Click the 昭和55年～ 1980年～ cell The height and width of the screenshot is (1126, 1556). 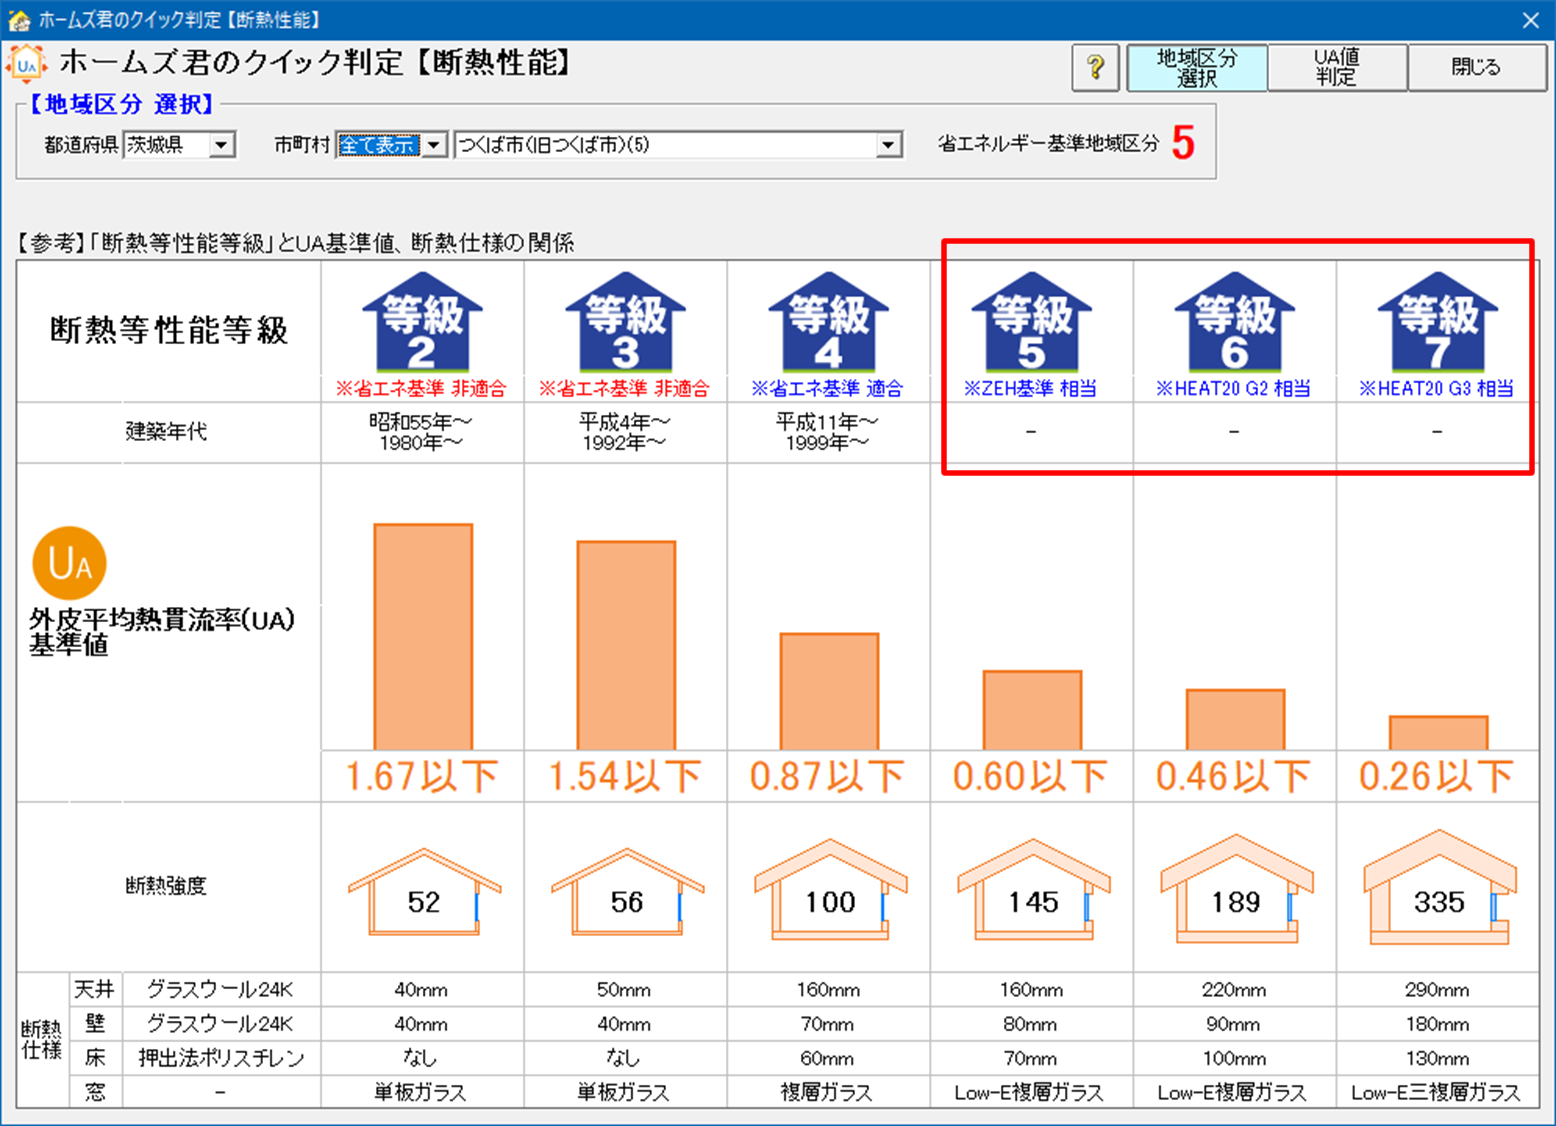[x=421, y=432]
